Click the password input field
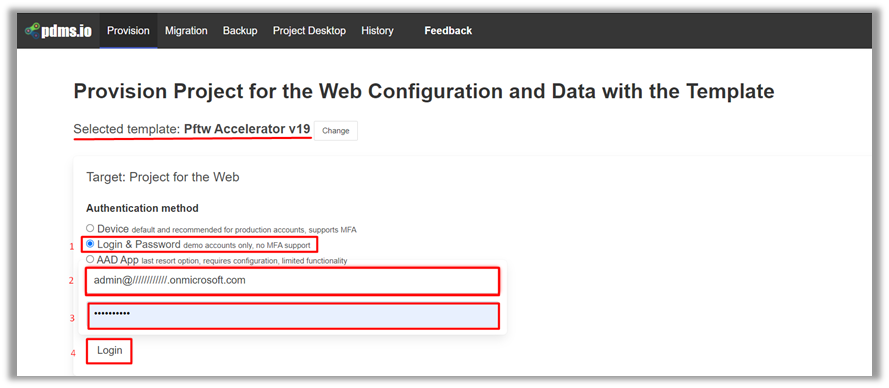This screenshot has height=388, width=889. point(293,316)
